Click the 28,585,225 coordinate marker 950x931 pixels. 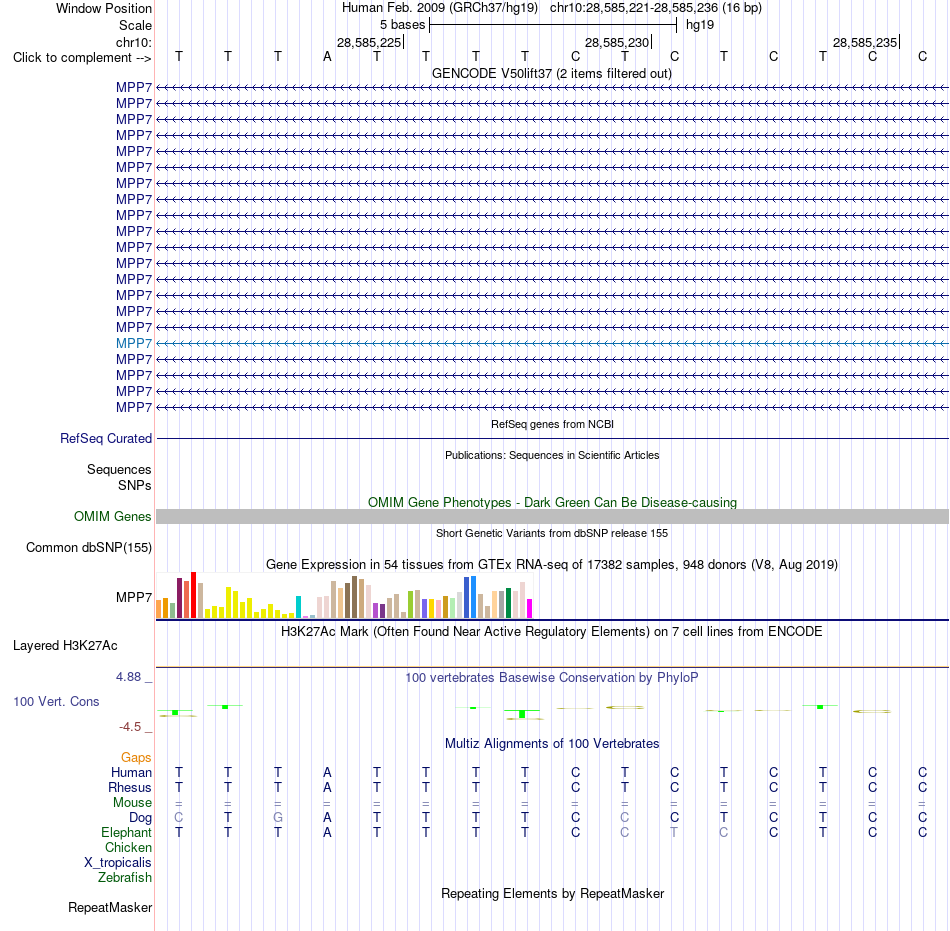tap(369, 42)
